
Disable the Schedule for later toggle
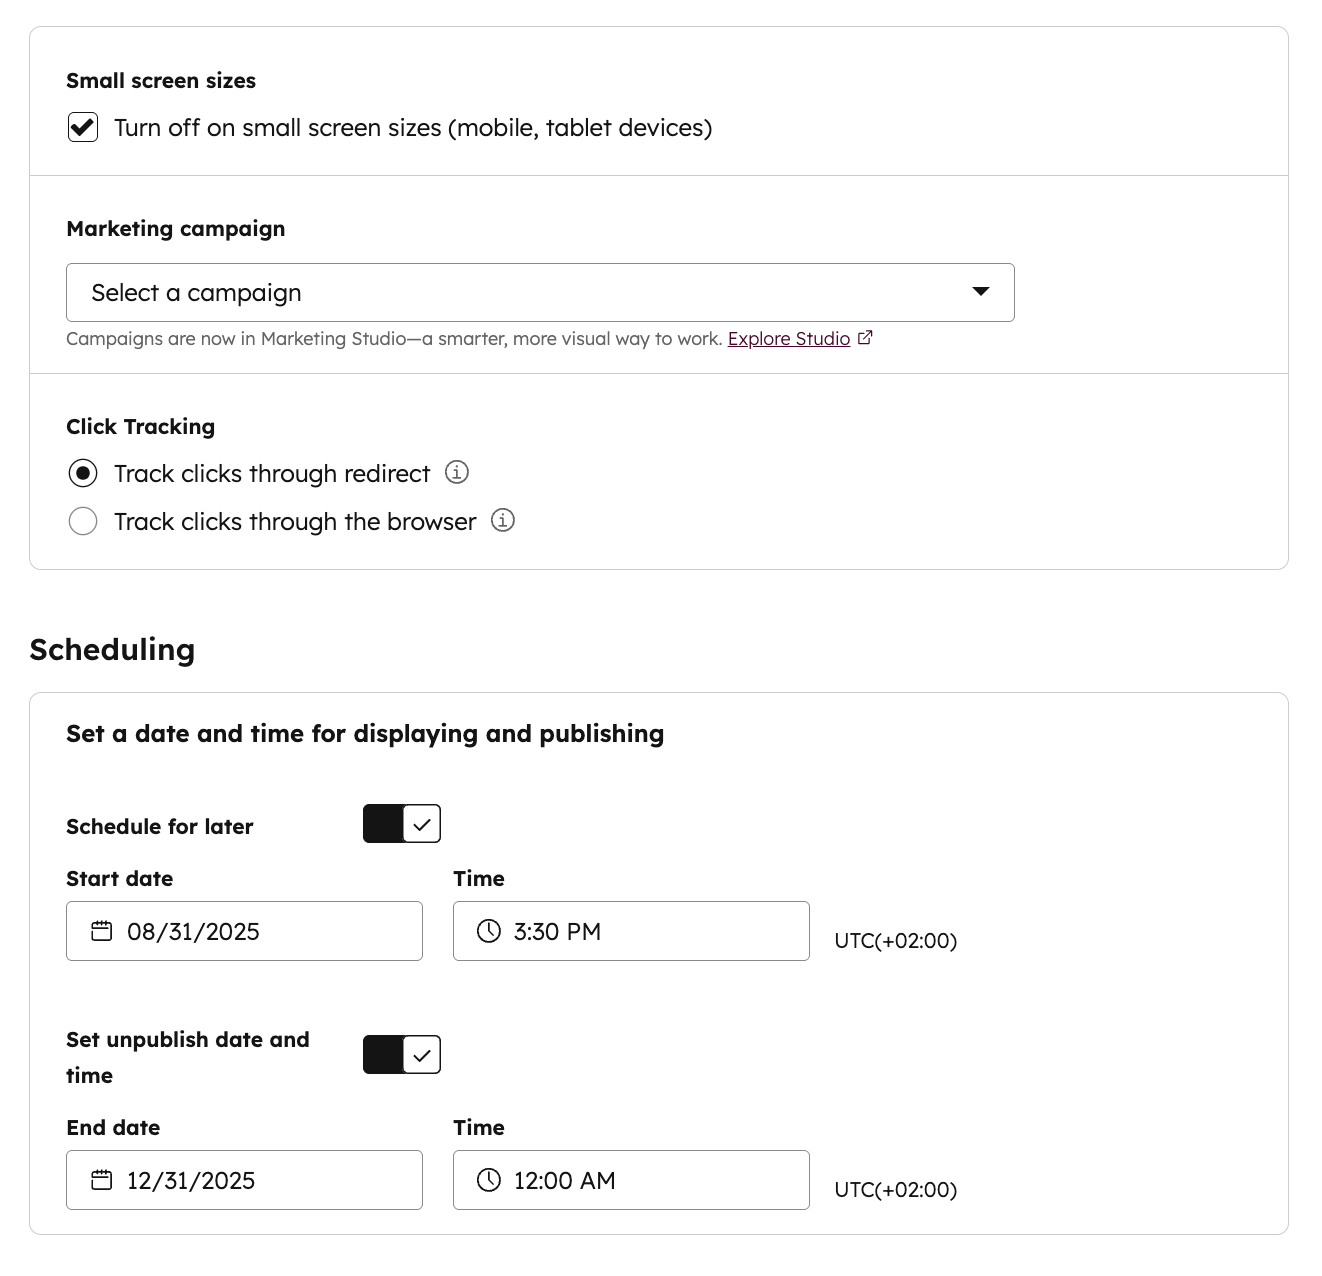point(401,823)
